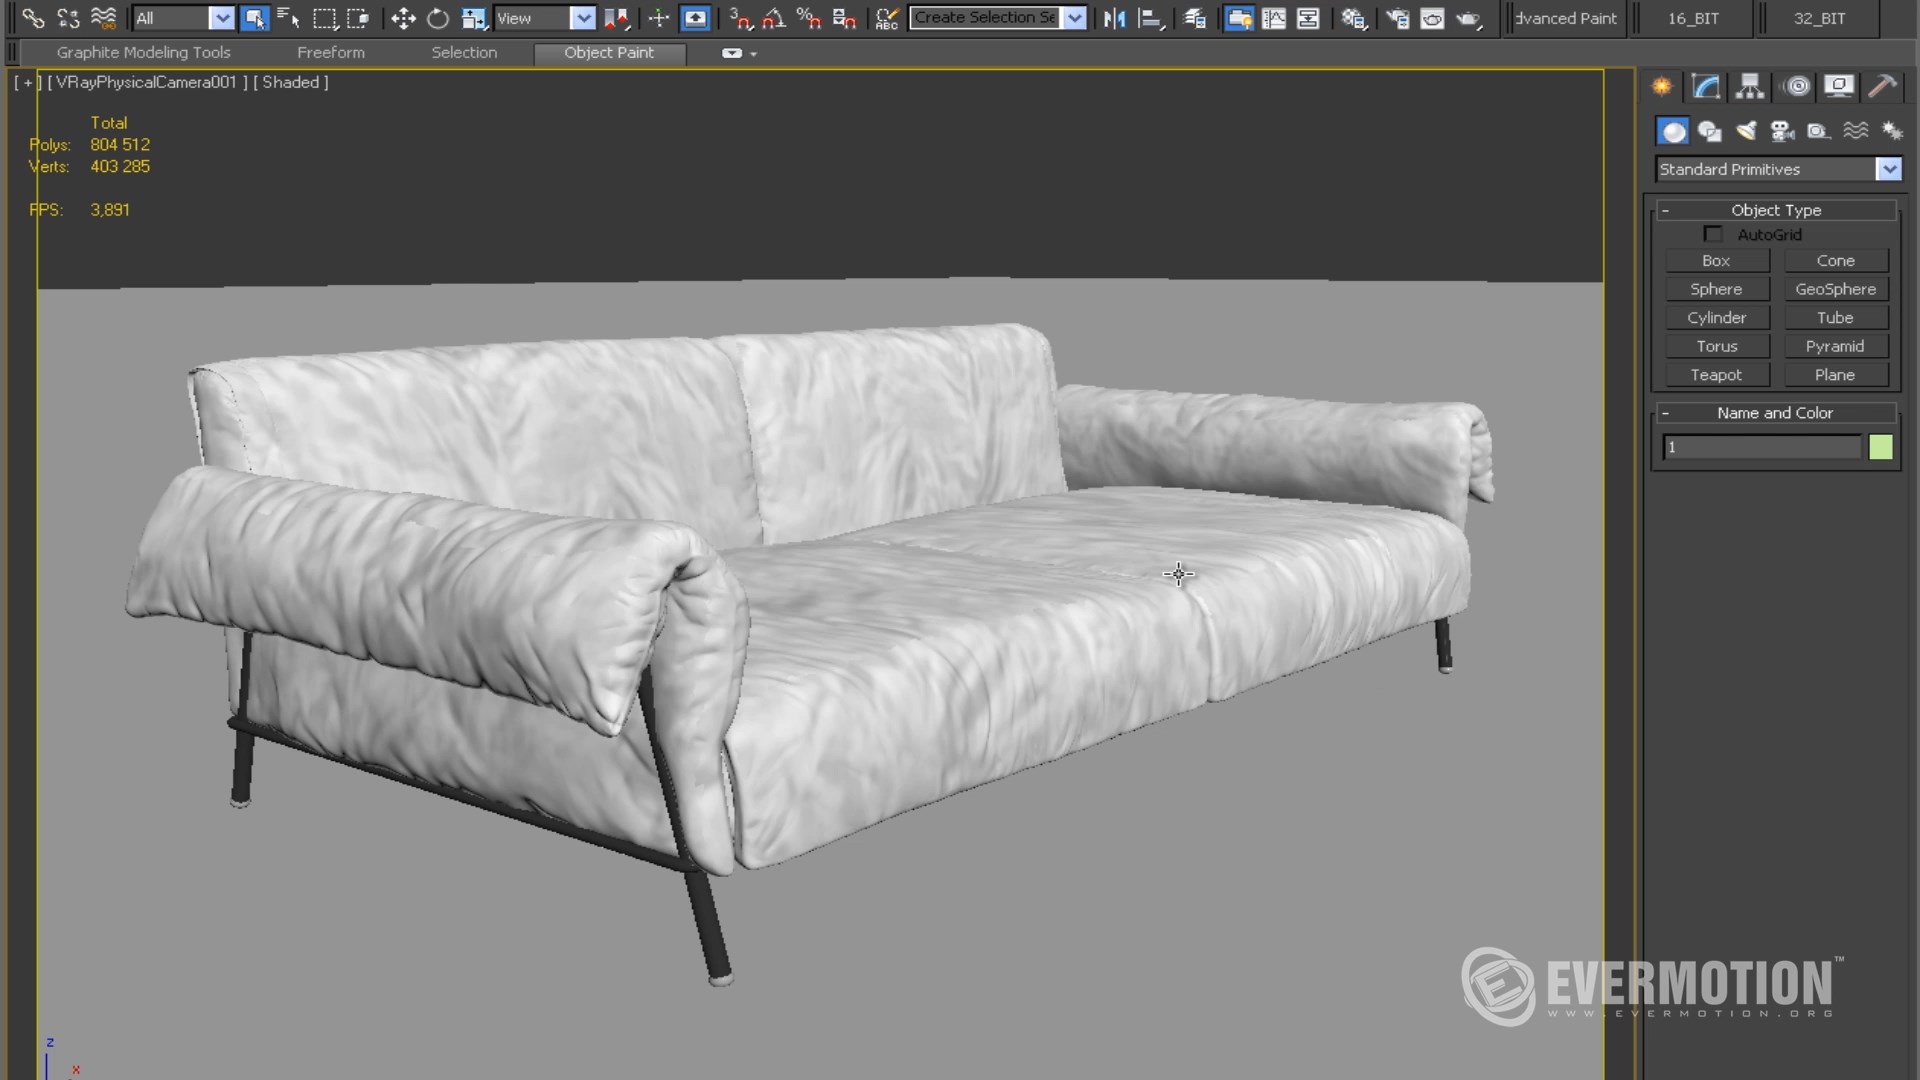
Task: Expand the ribbon minimize options arrow
Action: [753, 54]
